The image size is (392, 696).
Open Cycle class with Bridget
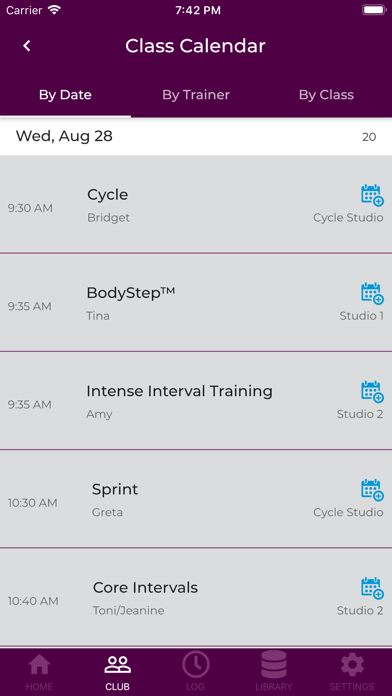196,204
